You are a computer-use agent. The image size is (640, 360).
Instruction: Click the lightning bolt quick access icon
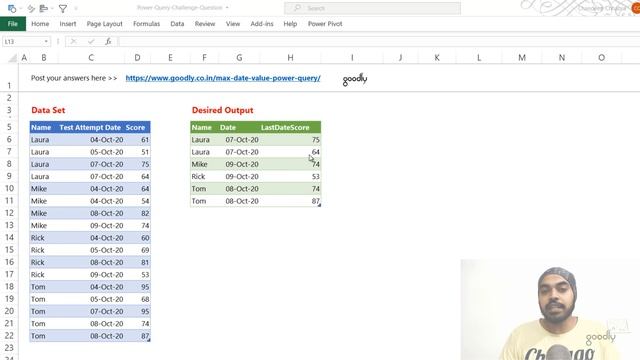pyautogui.click(x=31, y=8)
